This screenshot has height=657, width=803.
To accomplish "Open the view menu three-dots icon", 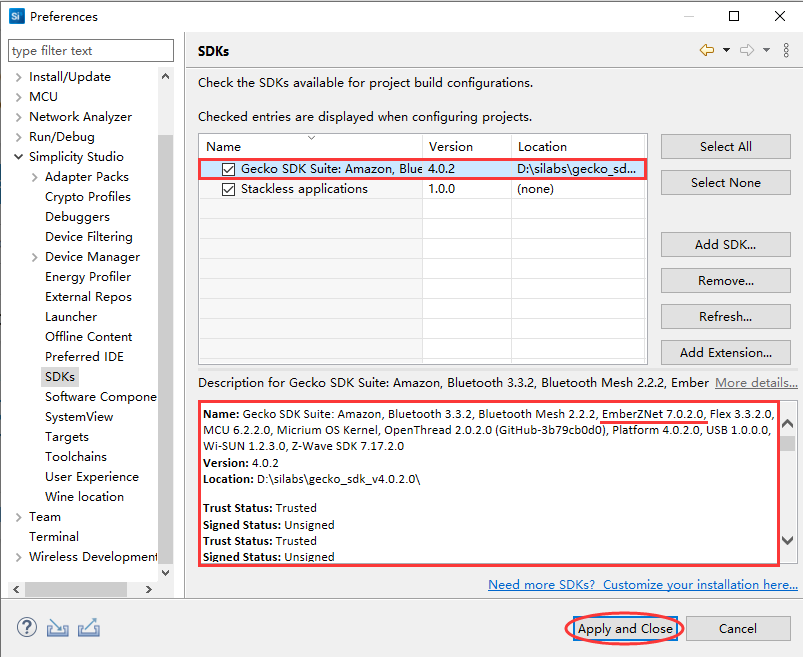I will coord(786,50).
